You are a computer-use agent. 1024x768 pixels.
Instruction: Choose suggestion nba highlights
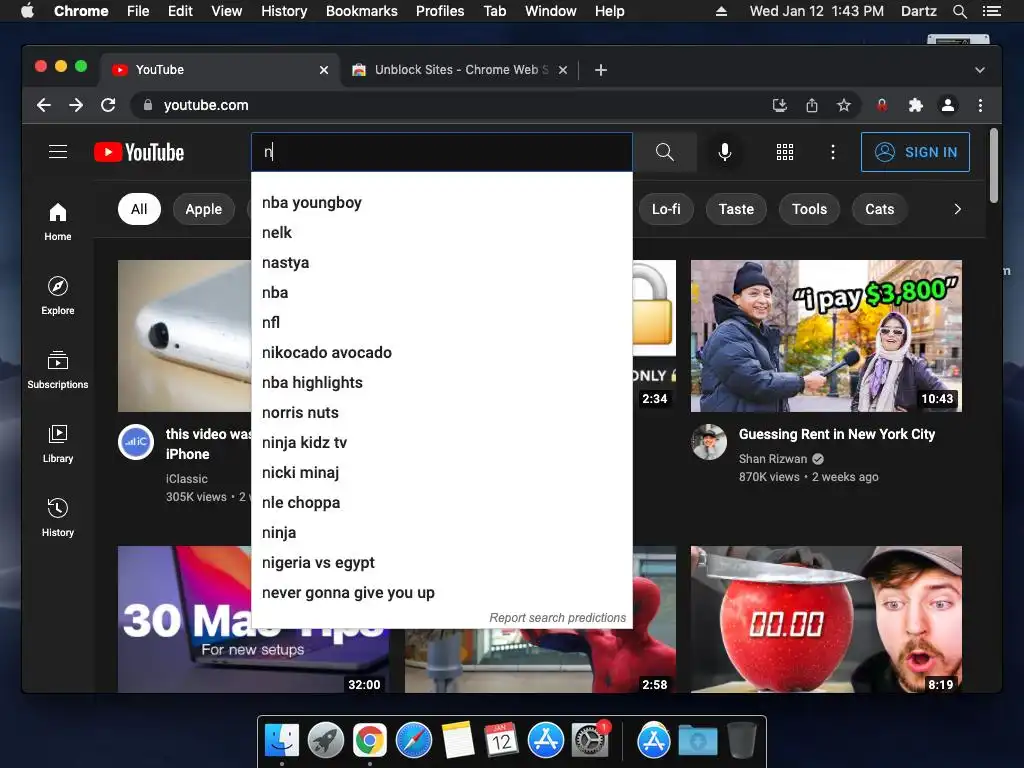[x=441, y=383]
